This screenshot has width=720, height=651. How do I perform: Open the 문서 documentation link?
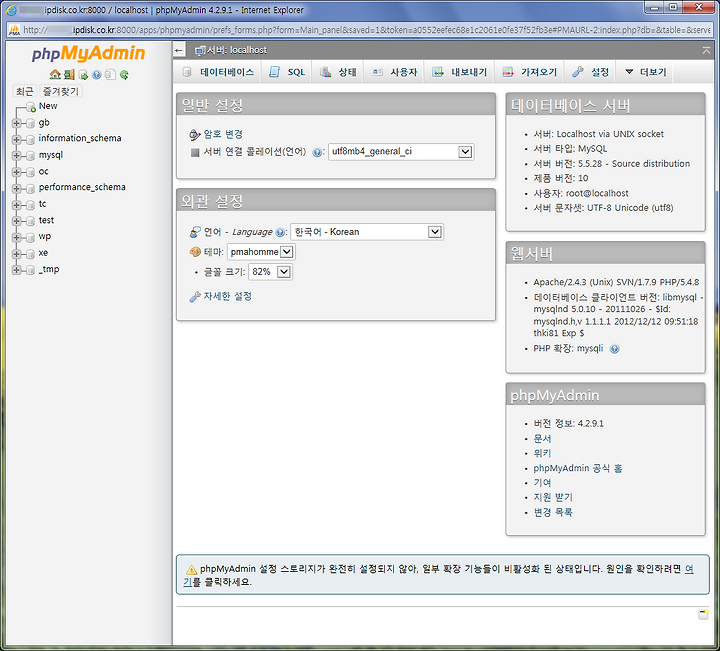pos(542,439)
